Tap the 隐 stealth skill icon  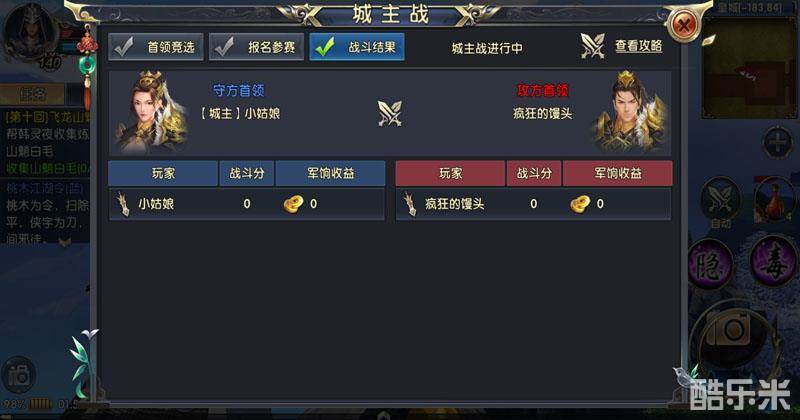pos(710,264)
